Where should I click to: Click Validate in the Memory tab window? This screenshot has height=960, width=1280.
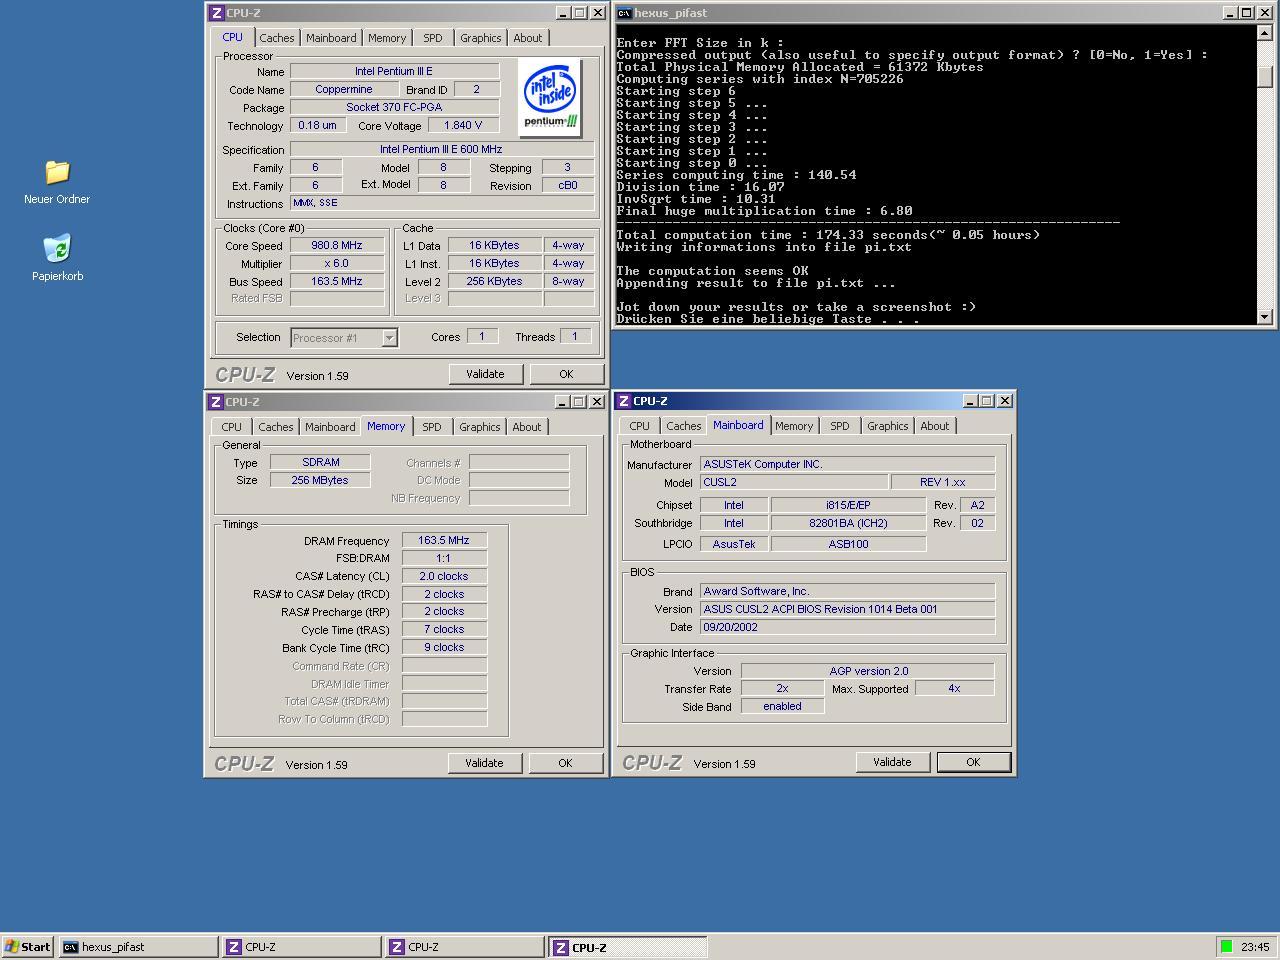click(x=484, y=763)
